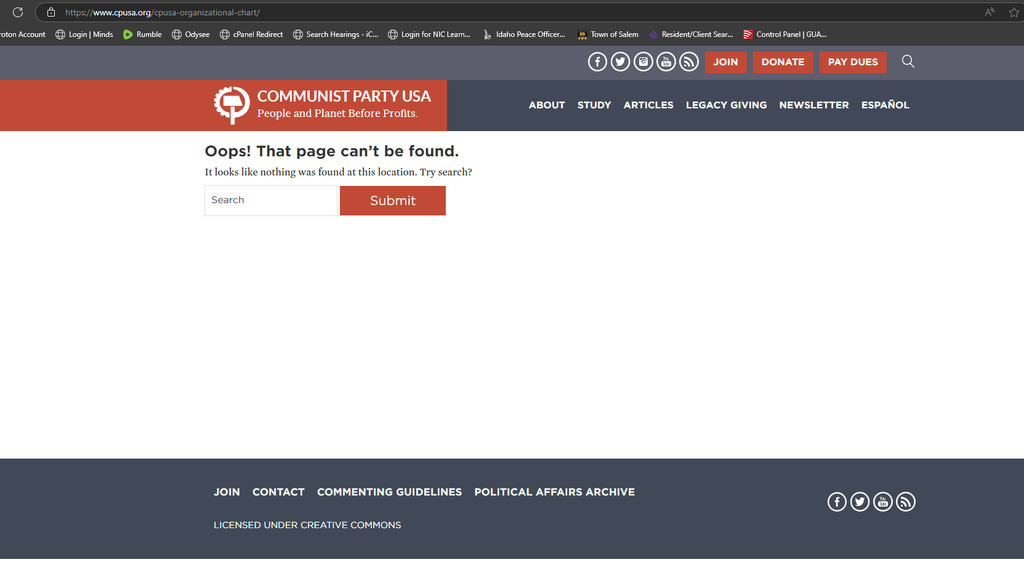Viewport: 1024px width, 570px height.
Task: Open the NEWSLETTER menu item
Action: tap(814, 105)
